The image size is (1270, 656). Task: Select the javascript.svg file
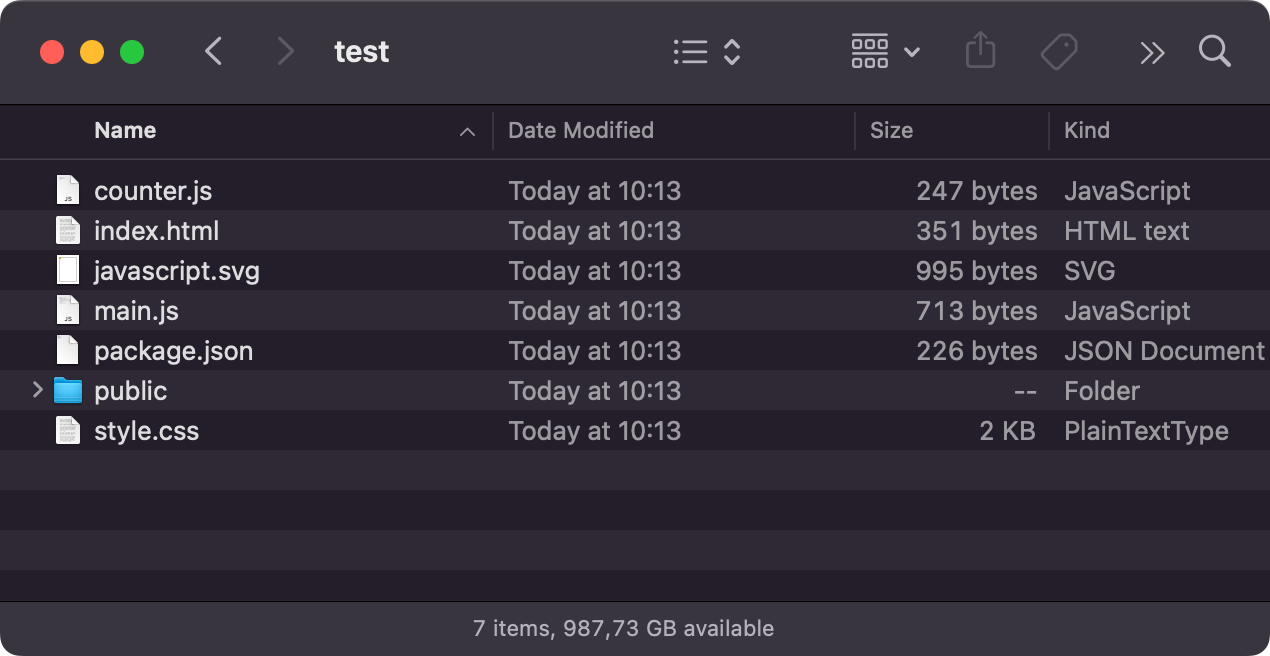coord(176,271)
